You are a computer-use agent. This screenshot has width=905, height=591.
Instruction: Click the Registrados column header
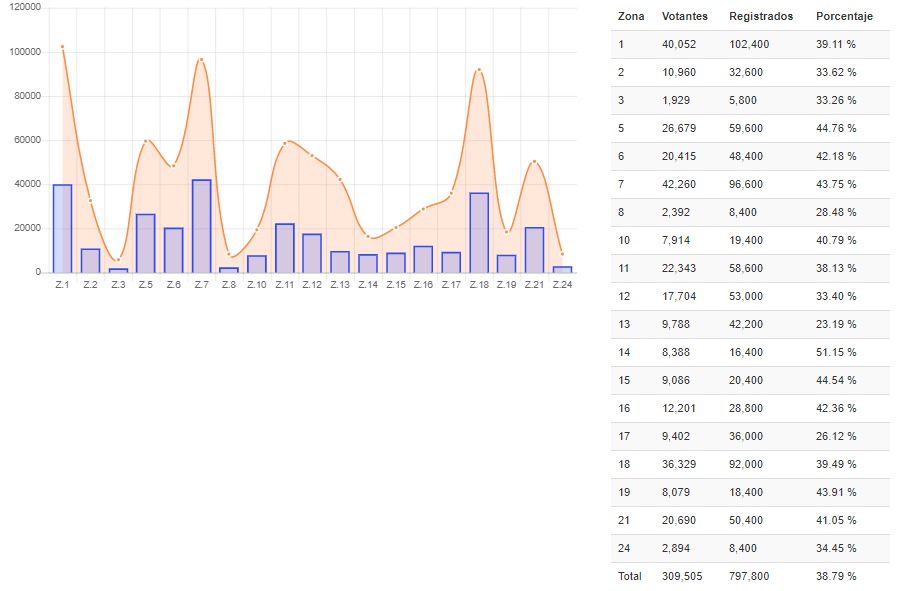click(x=760, y=17)
